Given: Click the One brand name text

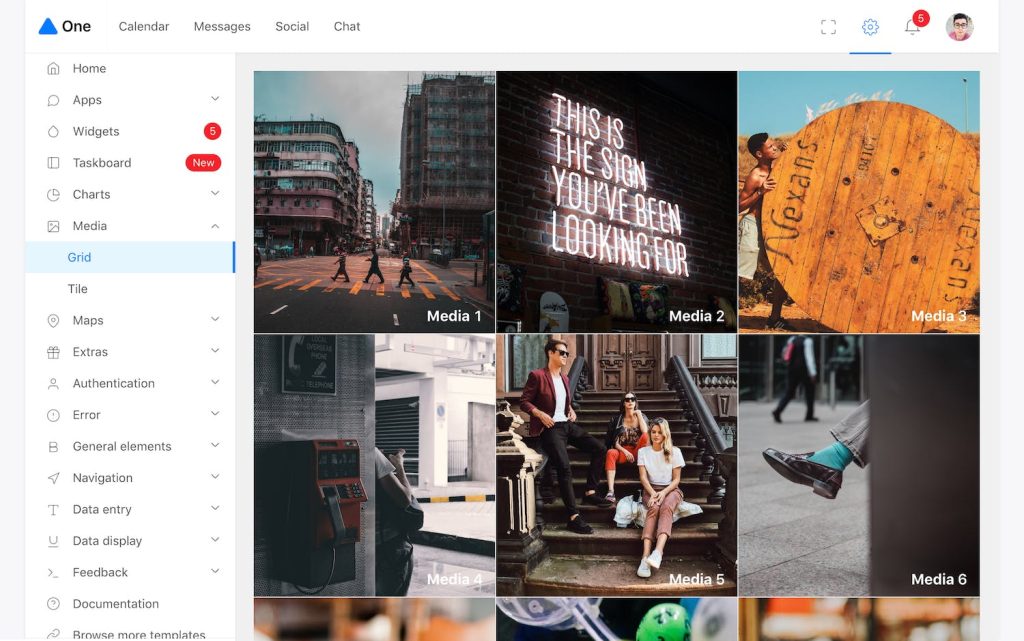Looking at the screenshot, I should pyautogui.click(x=76, y=27).
